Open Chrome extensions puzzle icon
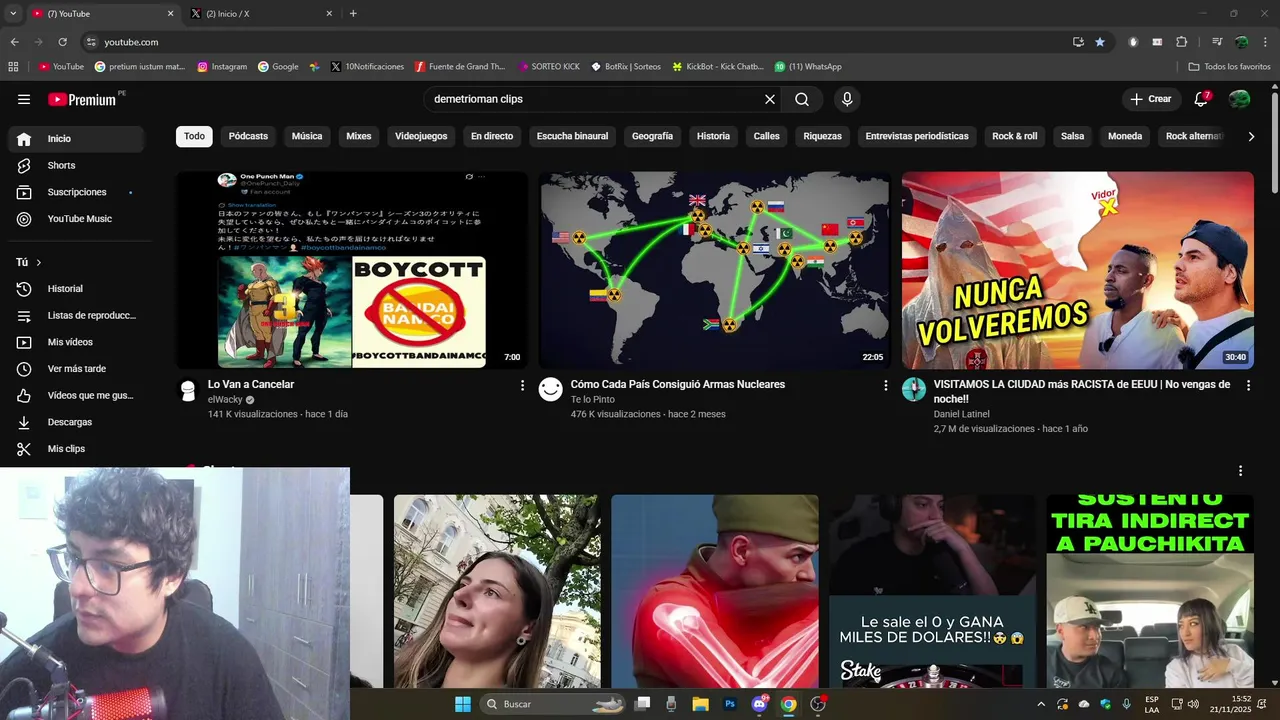This screenshot has width=1280, height=720. click(x=1182, y=42)
